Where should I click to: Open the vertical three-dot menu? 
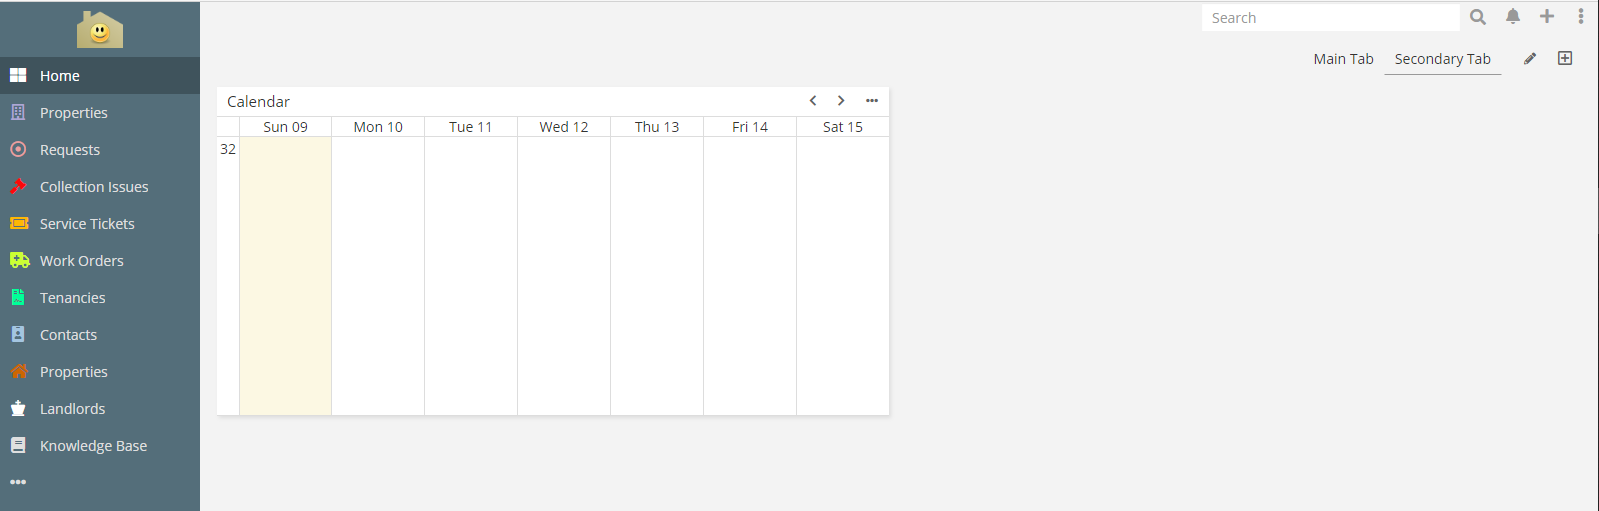click(1581, 17)
